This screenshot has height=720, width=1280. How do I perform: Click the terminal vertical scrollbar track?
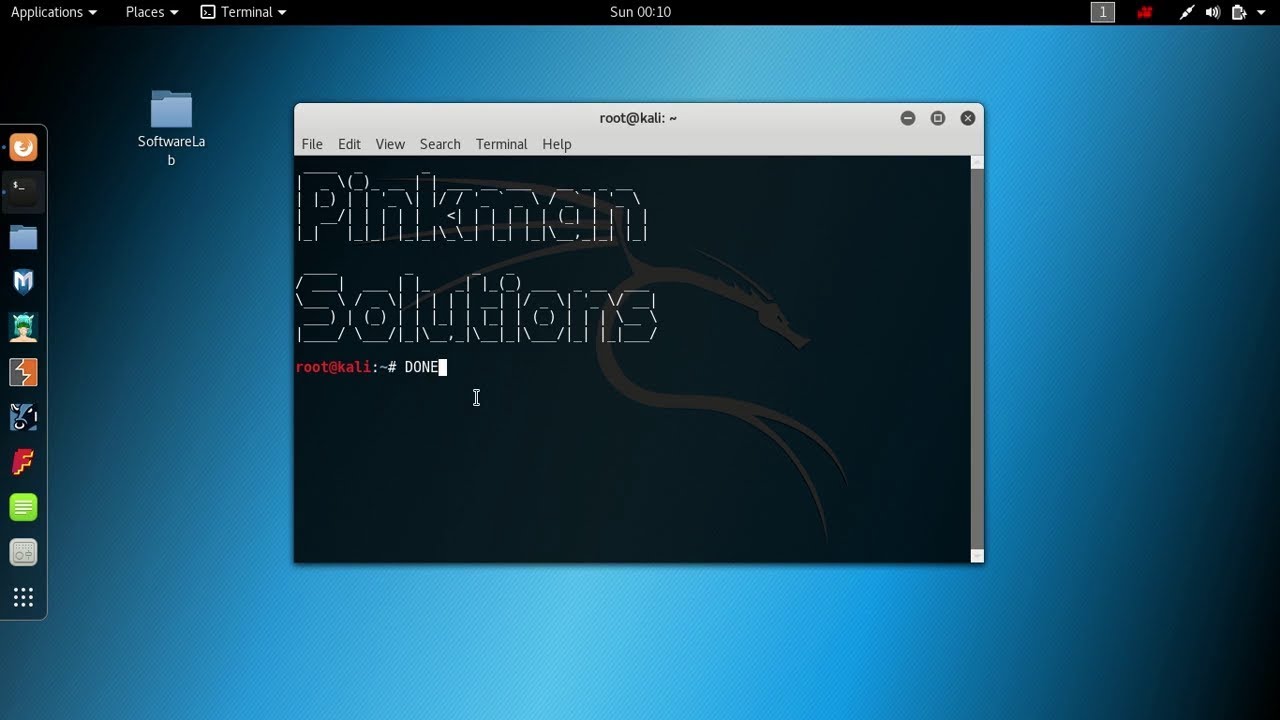click(977, 359)
